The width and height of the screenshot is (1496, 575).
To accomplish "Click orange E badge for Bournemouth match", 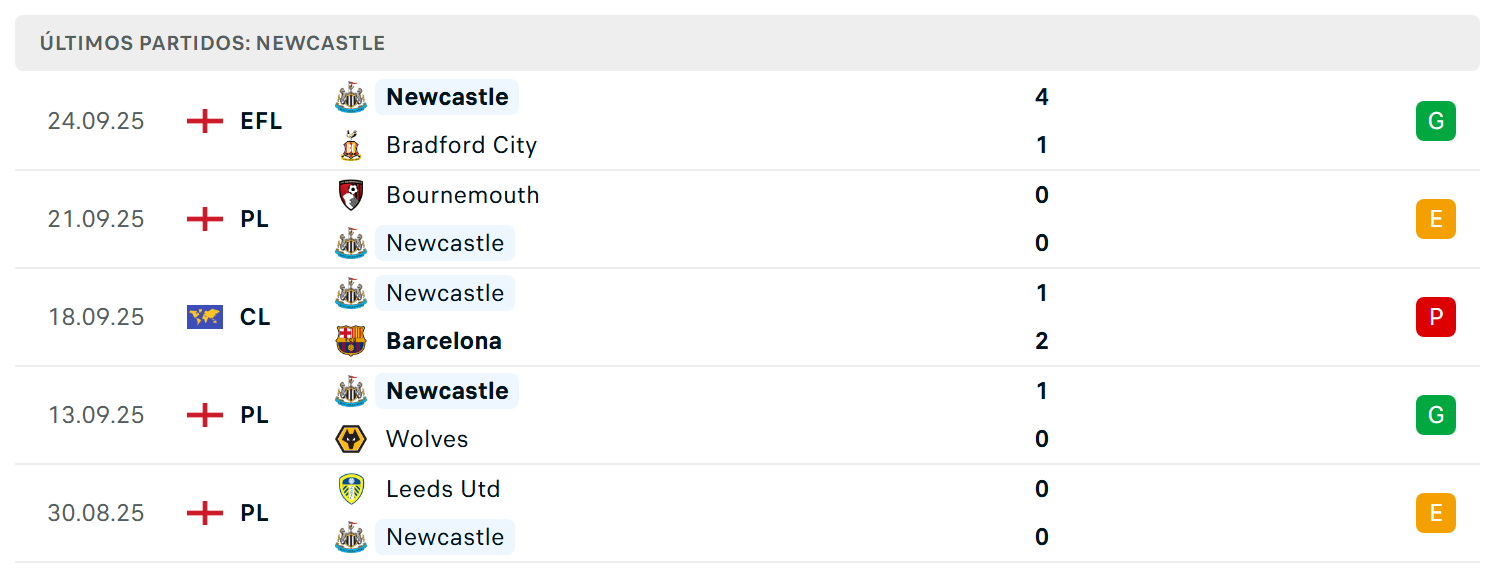I will coord(1435,219).
